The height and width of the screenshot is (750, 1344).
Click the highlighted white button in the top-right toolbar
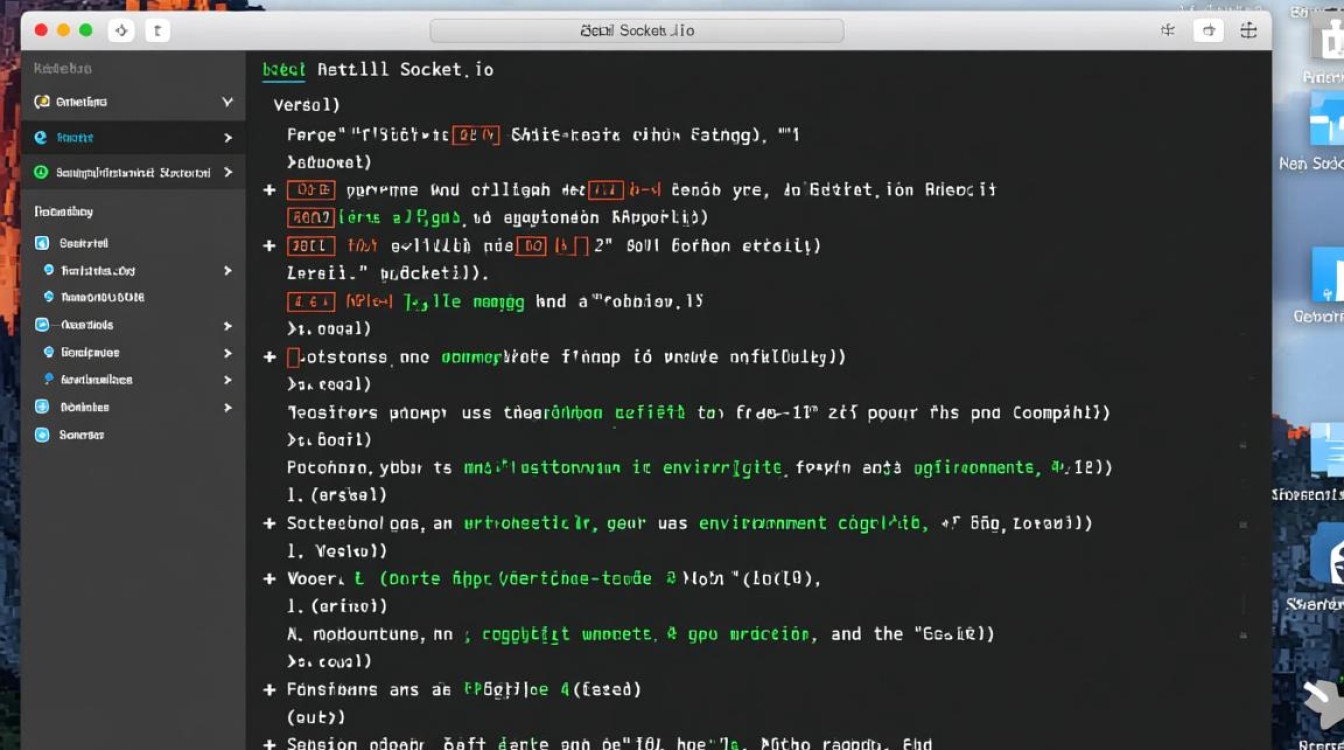1209,31
